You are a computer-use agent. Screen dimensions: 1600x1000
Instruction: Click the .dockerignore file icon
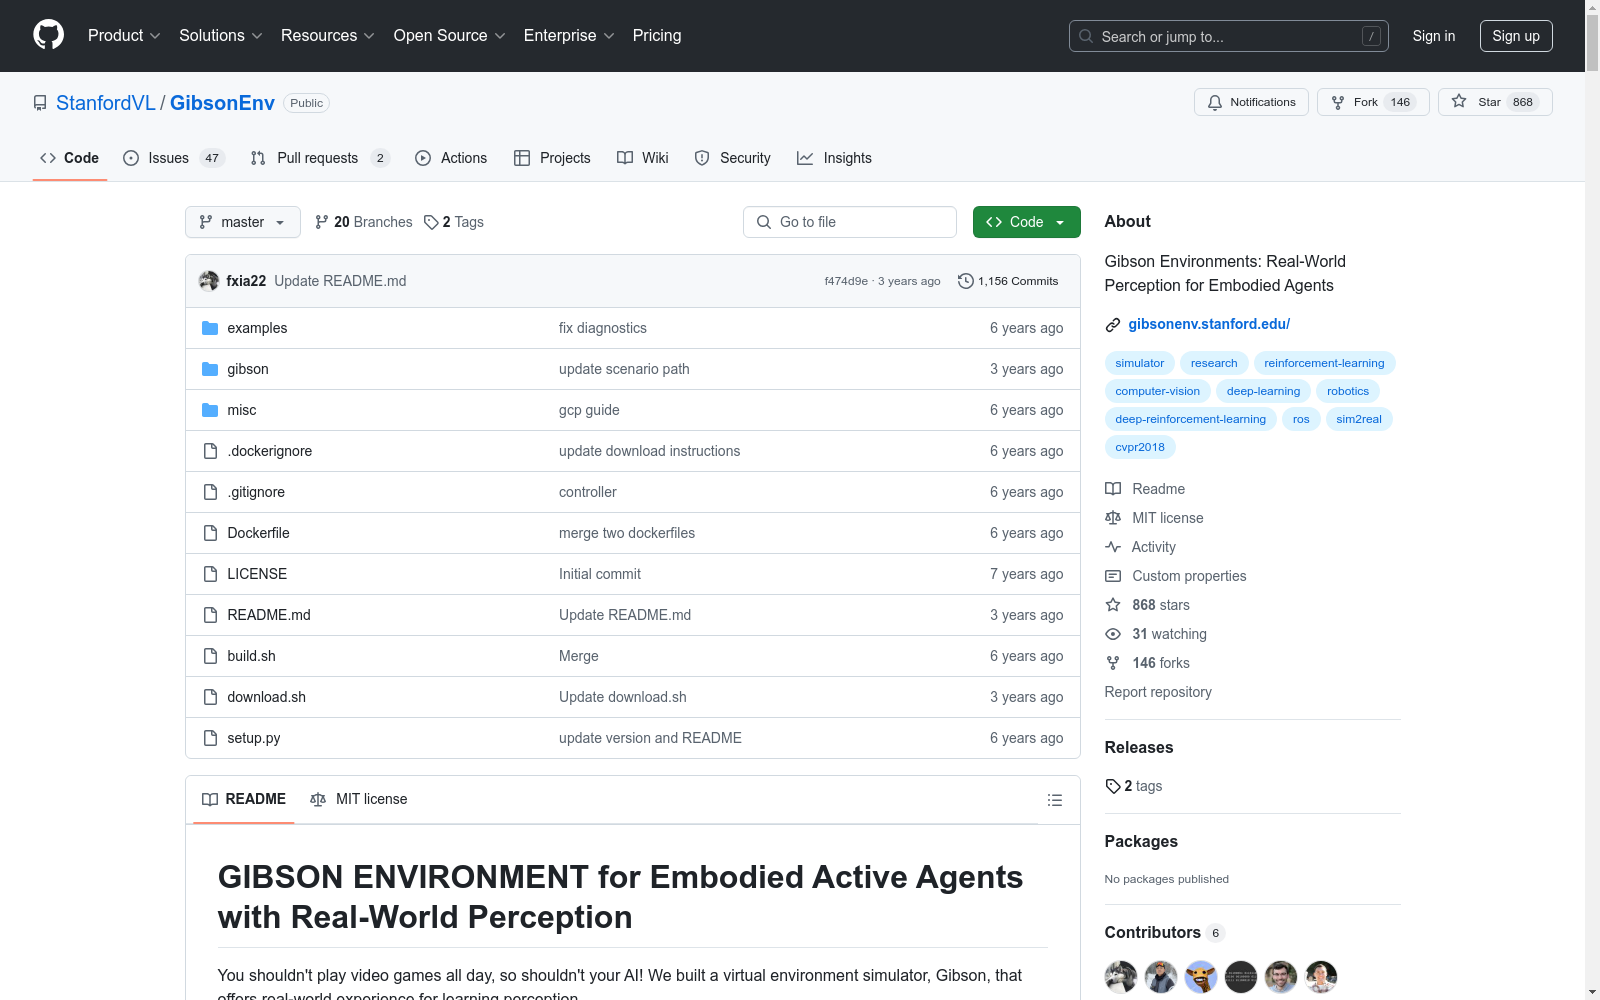[210, 451]
